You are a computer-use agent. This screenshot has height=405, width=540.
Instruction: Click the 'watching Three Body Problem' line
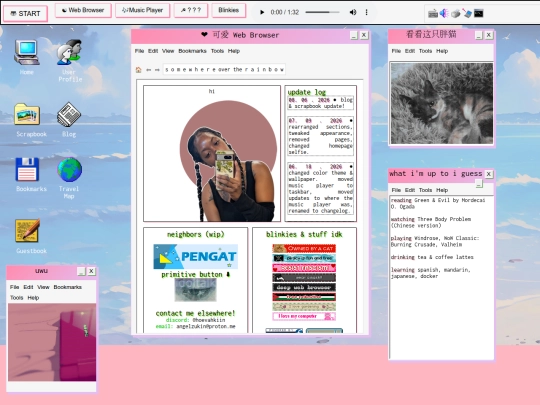click(x=430, y=222)
